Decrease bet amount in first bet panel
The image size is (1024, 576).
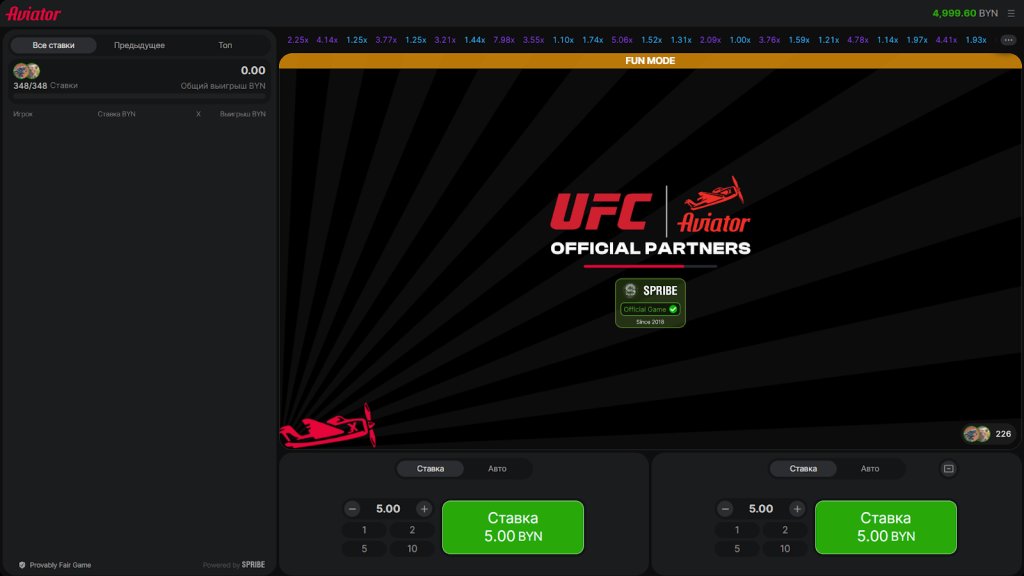coord(352,509)
